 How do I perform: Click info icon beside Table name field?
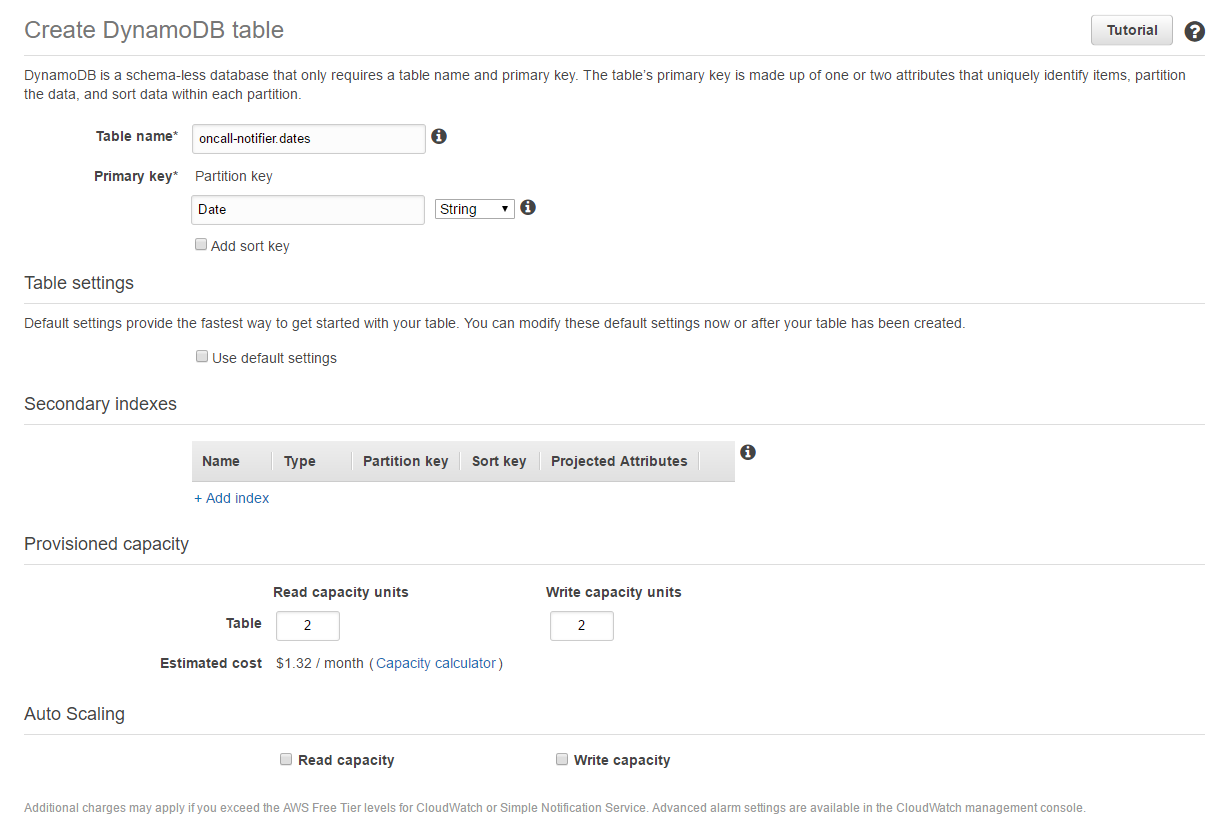click(x=439, y=136)
